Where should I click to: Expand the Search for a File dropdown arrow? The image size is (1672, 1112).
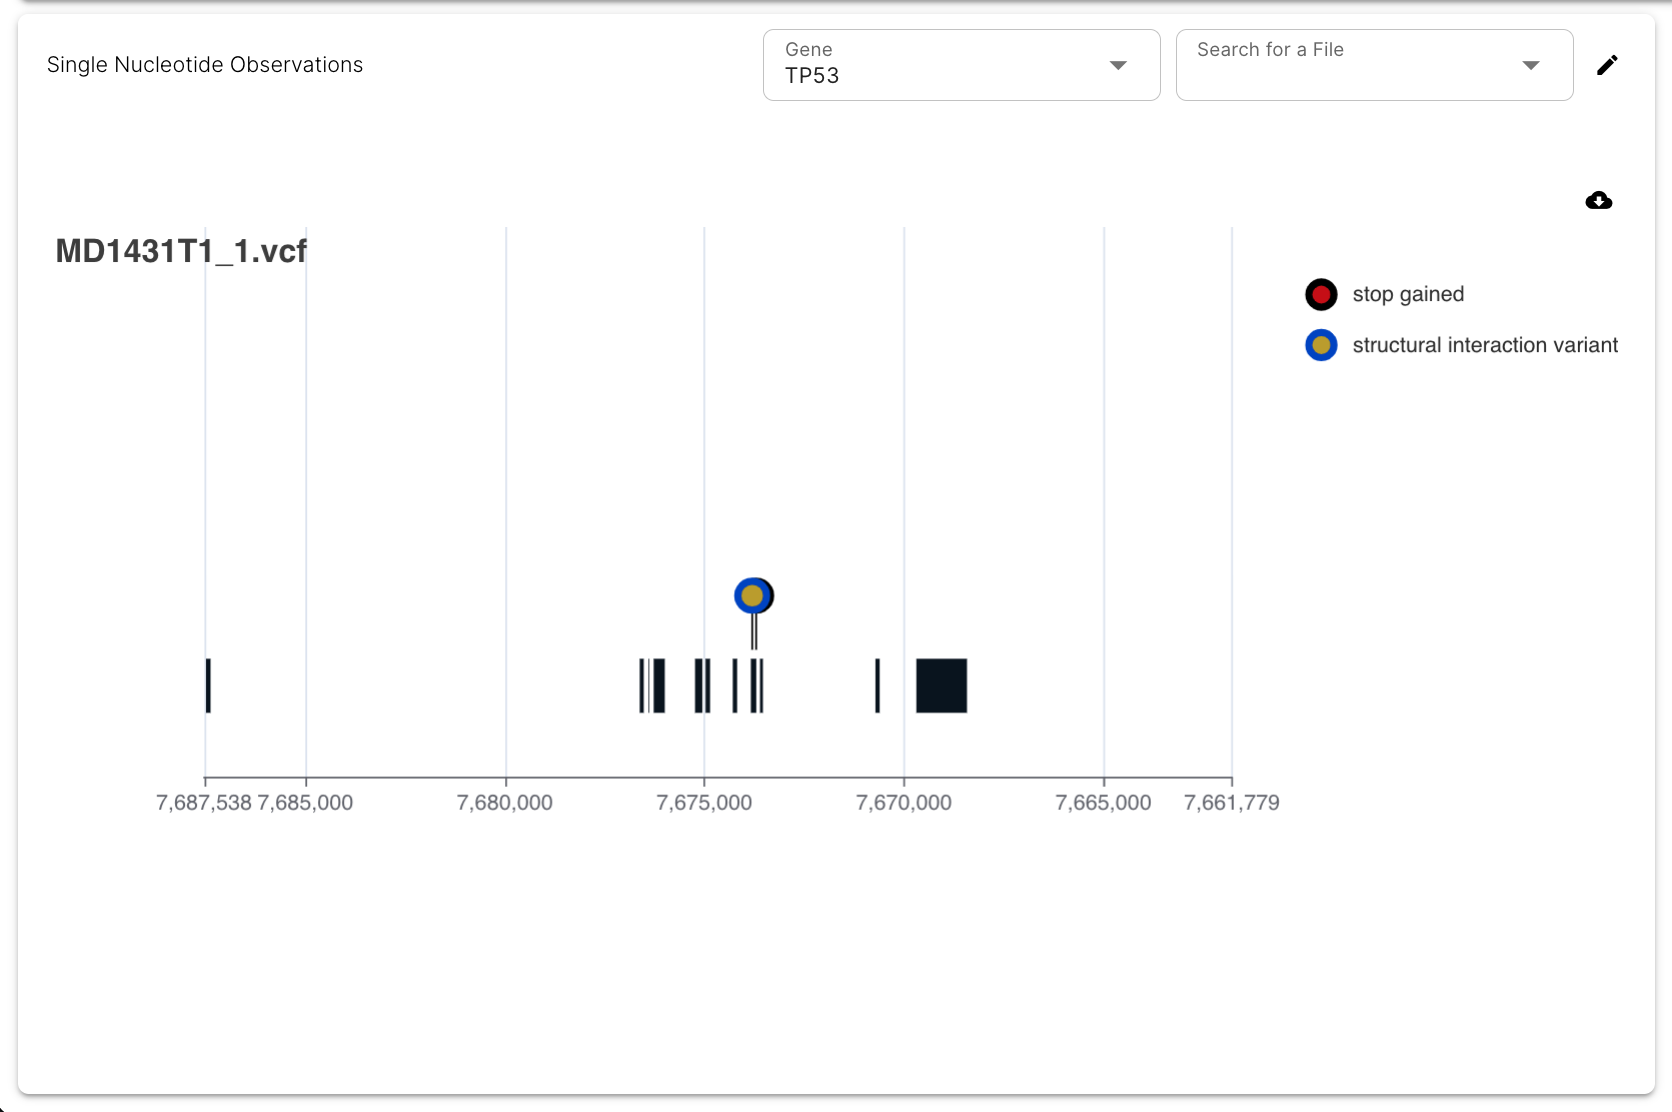click(x=1530, y=66)
